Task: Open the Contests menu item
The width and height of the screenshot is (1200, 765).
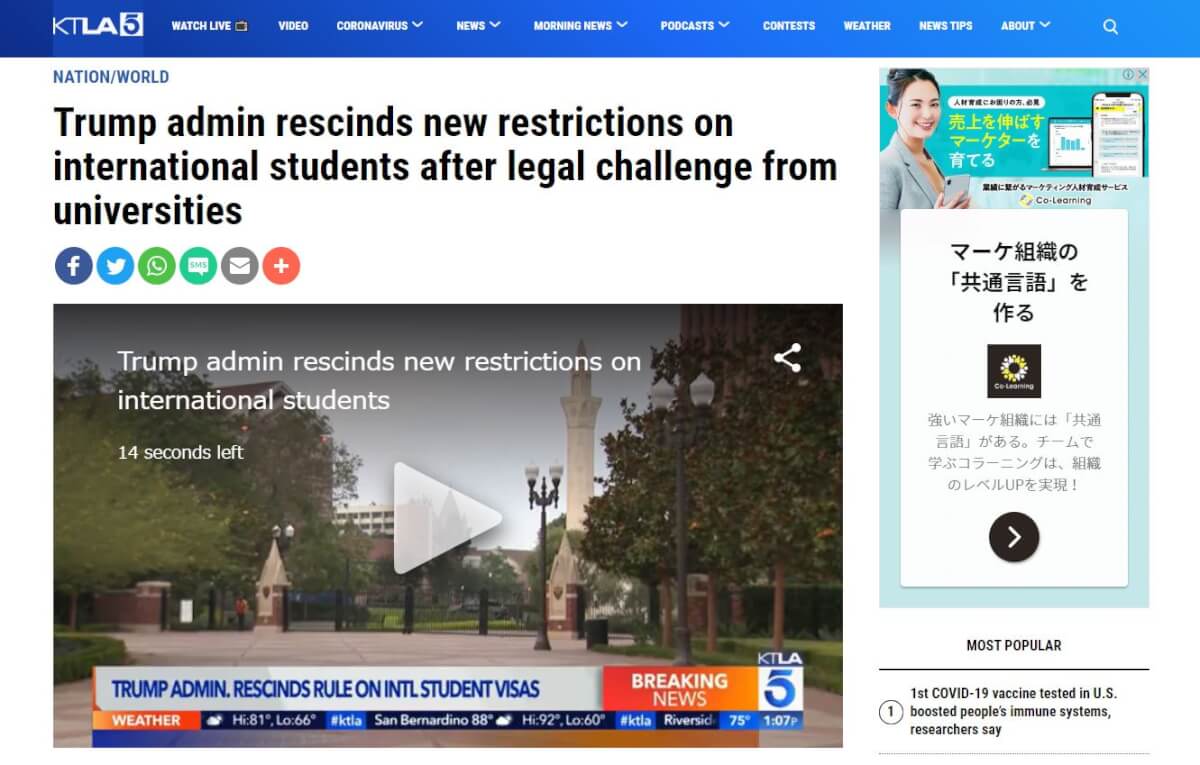Action: [789, 26]
